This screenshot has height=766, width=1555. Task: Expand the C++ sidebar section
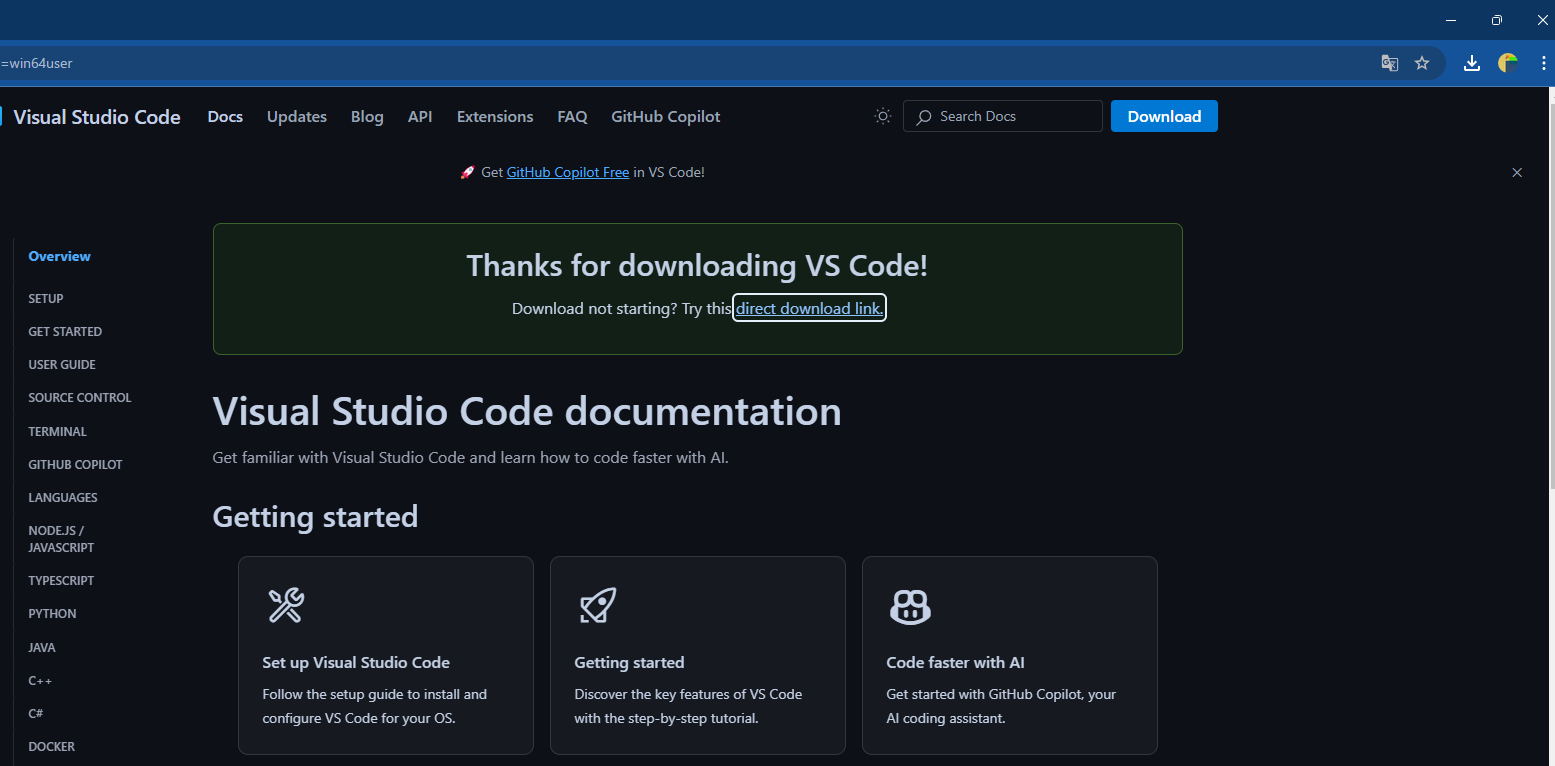tap(40, 681)
